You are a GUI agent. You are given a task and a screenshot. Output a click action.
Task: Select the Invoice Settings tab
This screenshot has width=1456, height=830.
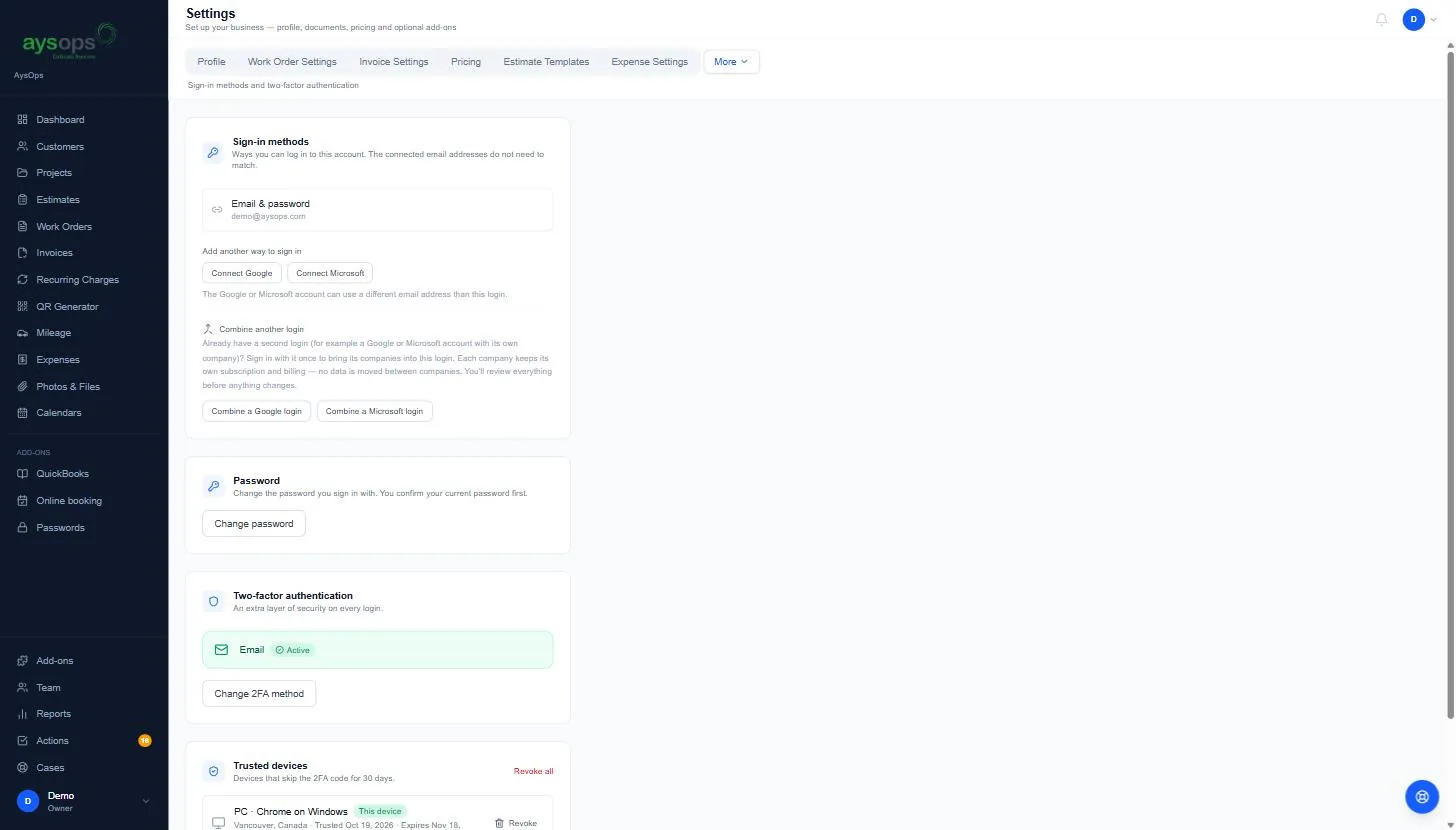point(394,62)
